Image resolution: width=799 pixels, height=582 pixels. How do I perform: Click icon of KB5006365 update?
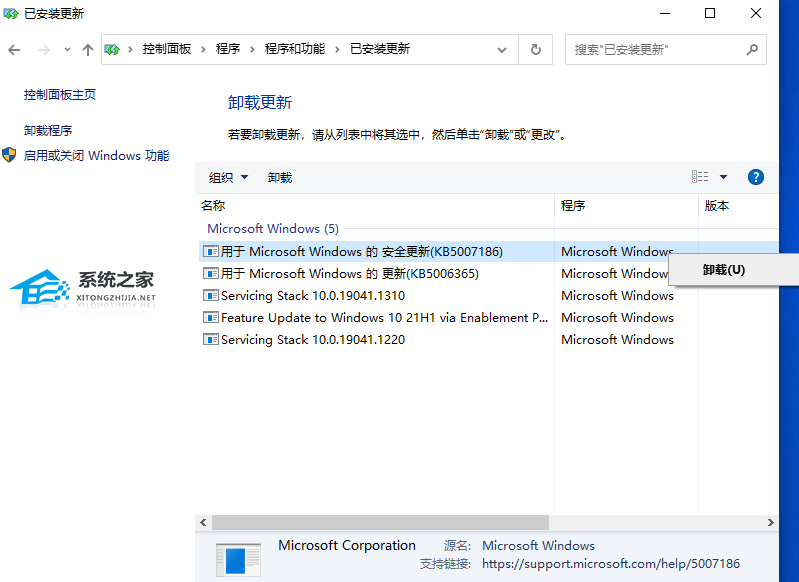click(x=210, y=273)
